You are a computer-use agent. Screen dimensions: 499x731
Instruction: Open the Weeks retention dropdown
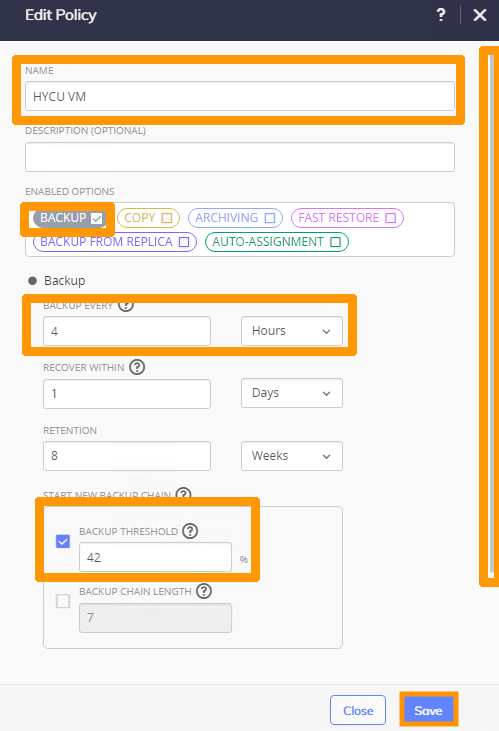tap(292, 455)
